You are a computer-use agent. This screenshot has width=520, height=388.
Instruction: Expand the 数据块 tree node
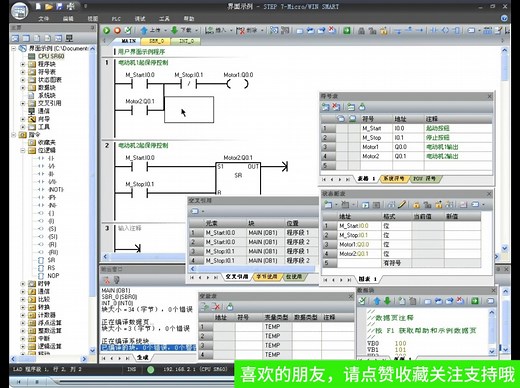tap(23, 88)
